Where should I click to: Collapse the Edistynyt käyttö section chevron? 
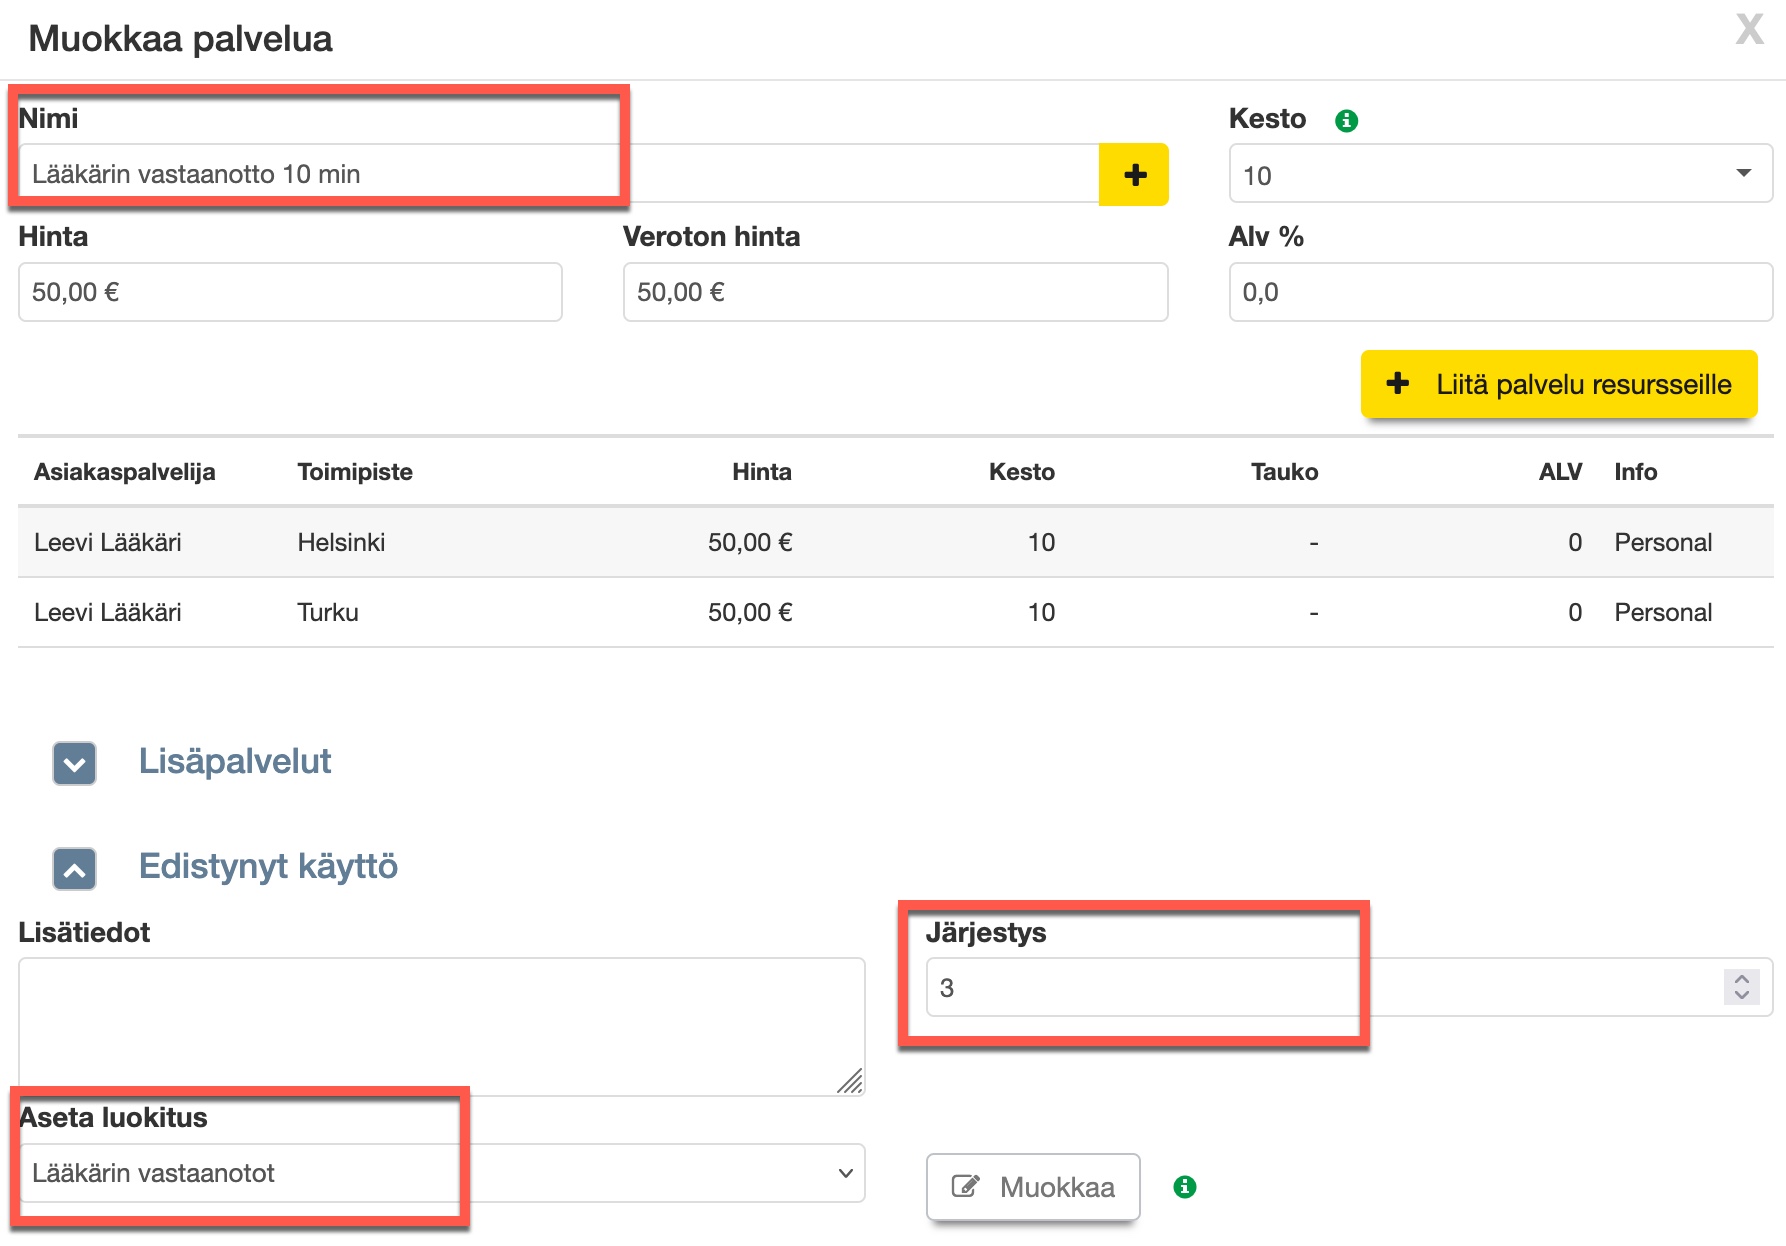tap(75, 869)
